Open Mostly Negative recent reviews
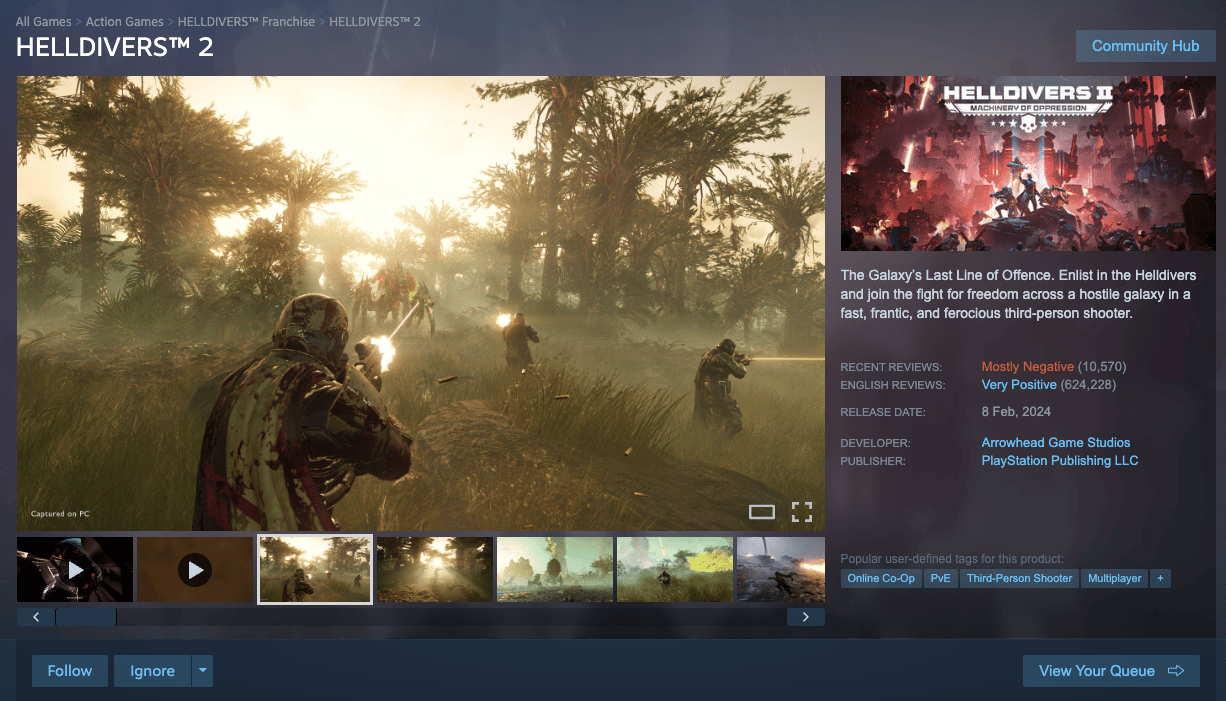This screenshot has width=1226, height=701. pos(1028,367)
